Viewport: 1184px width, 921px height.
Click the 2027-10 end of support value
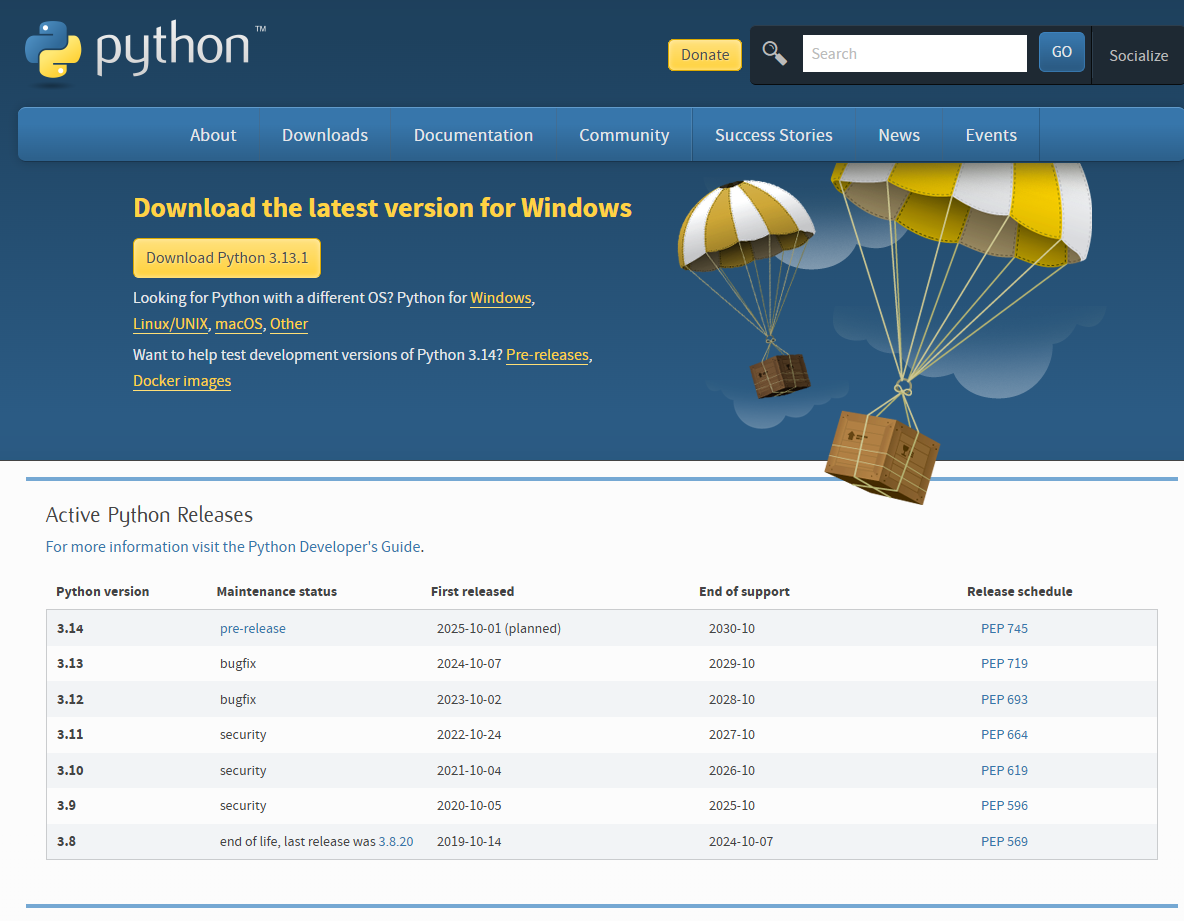732,735
